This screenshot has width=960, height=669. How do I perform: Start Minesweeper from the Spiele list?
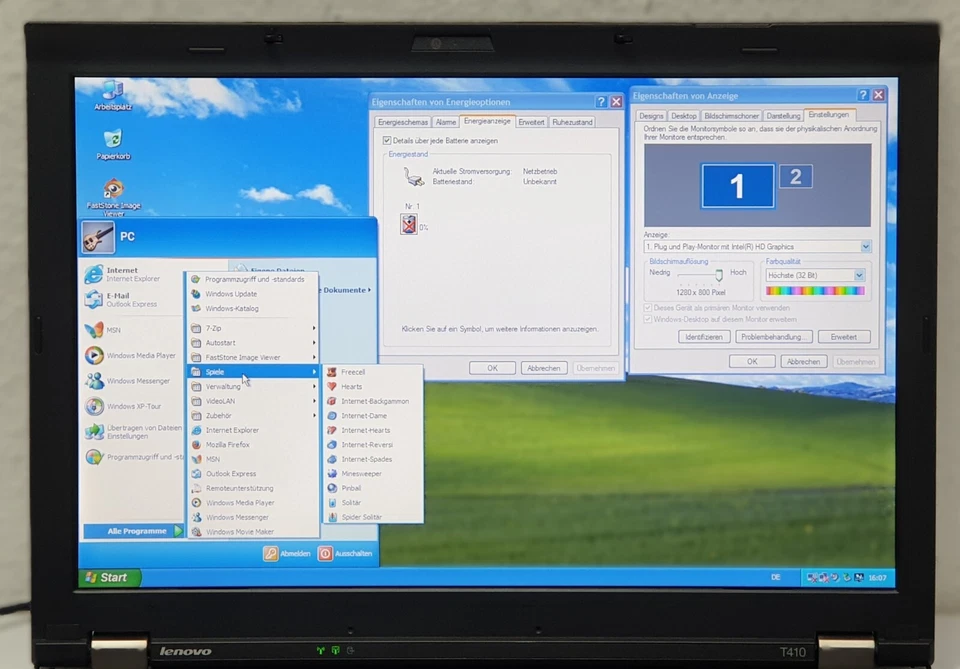pyautogui.click(x=363, y=473)
